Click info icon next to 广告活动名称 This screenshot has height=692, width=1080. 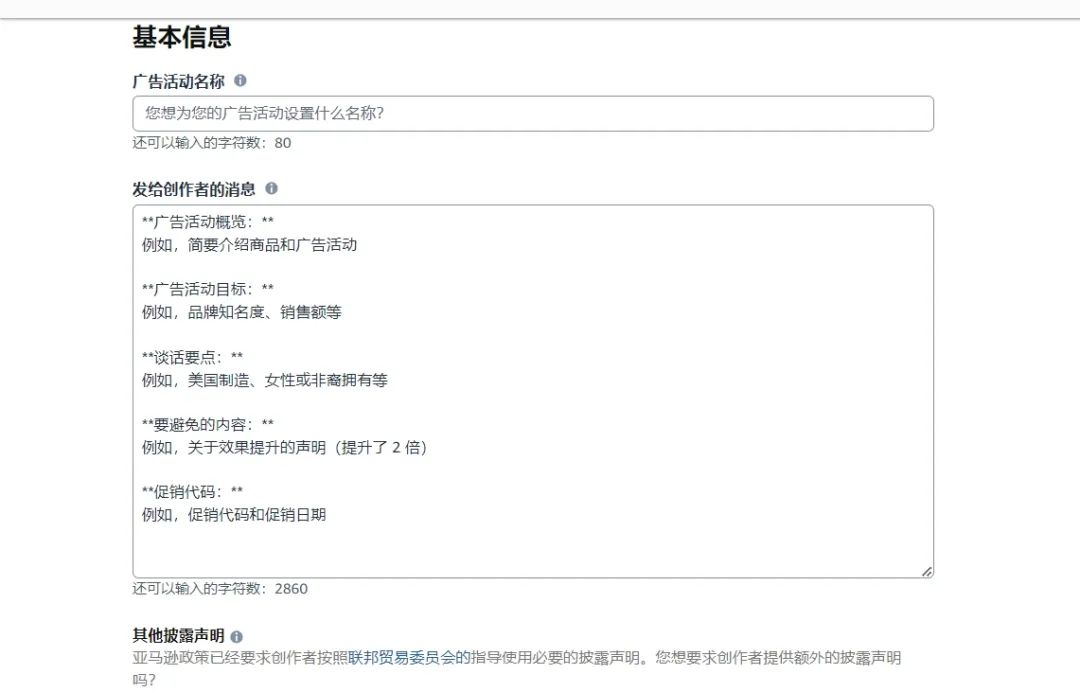pos(240,81)
